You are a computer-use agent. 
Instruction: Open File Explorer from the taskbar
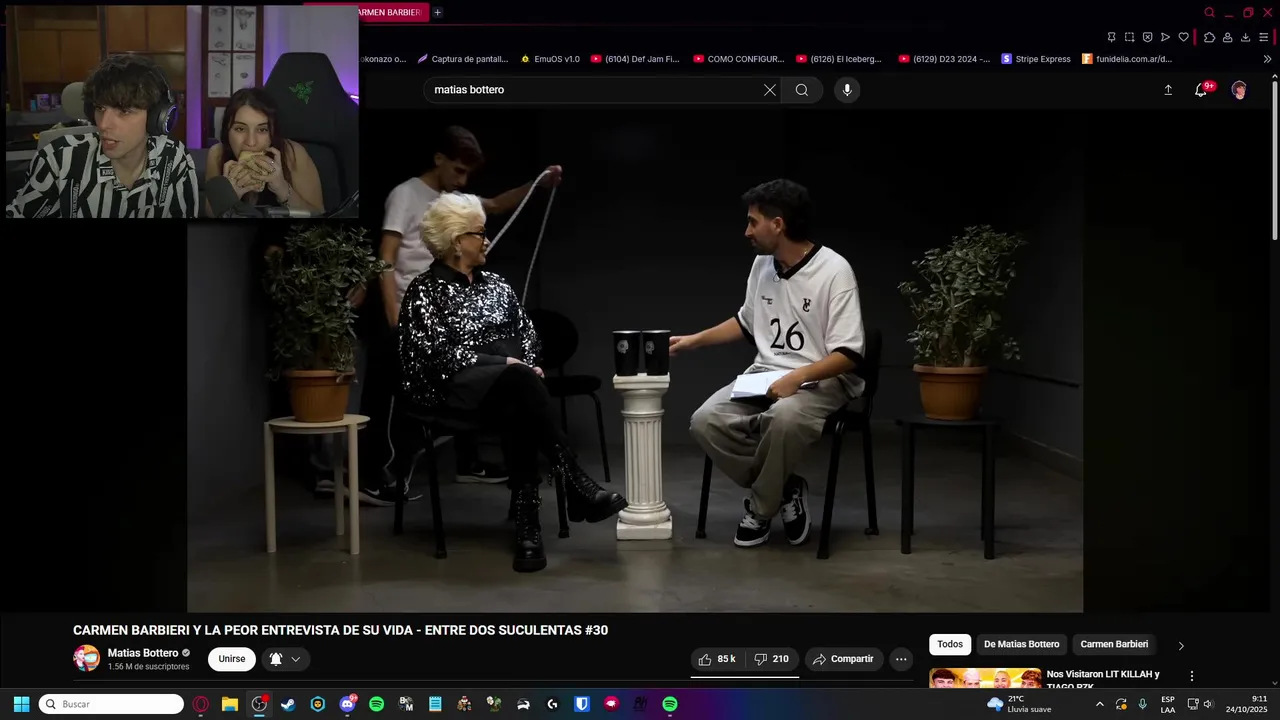coord(230,704)
